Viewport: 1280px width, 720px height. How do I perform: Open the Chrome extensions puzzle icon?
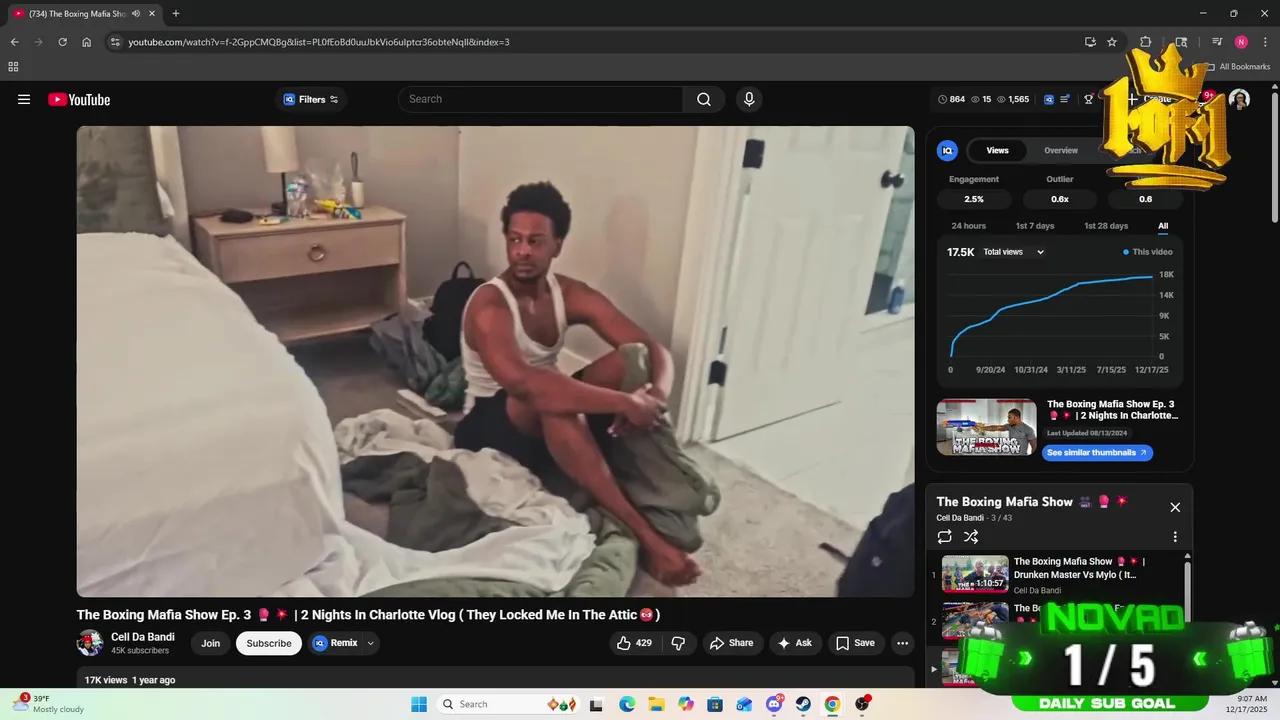point(1146,42)
